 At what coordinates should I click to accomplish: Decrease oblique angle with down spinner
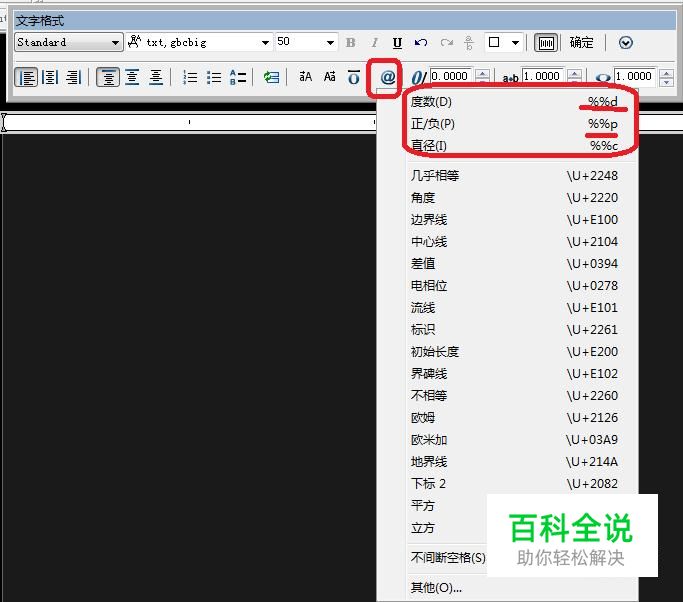pos(482,81)
